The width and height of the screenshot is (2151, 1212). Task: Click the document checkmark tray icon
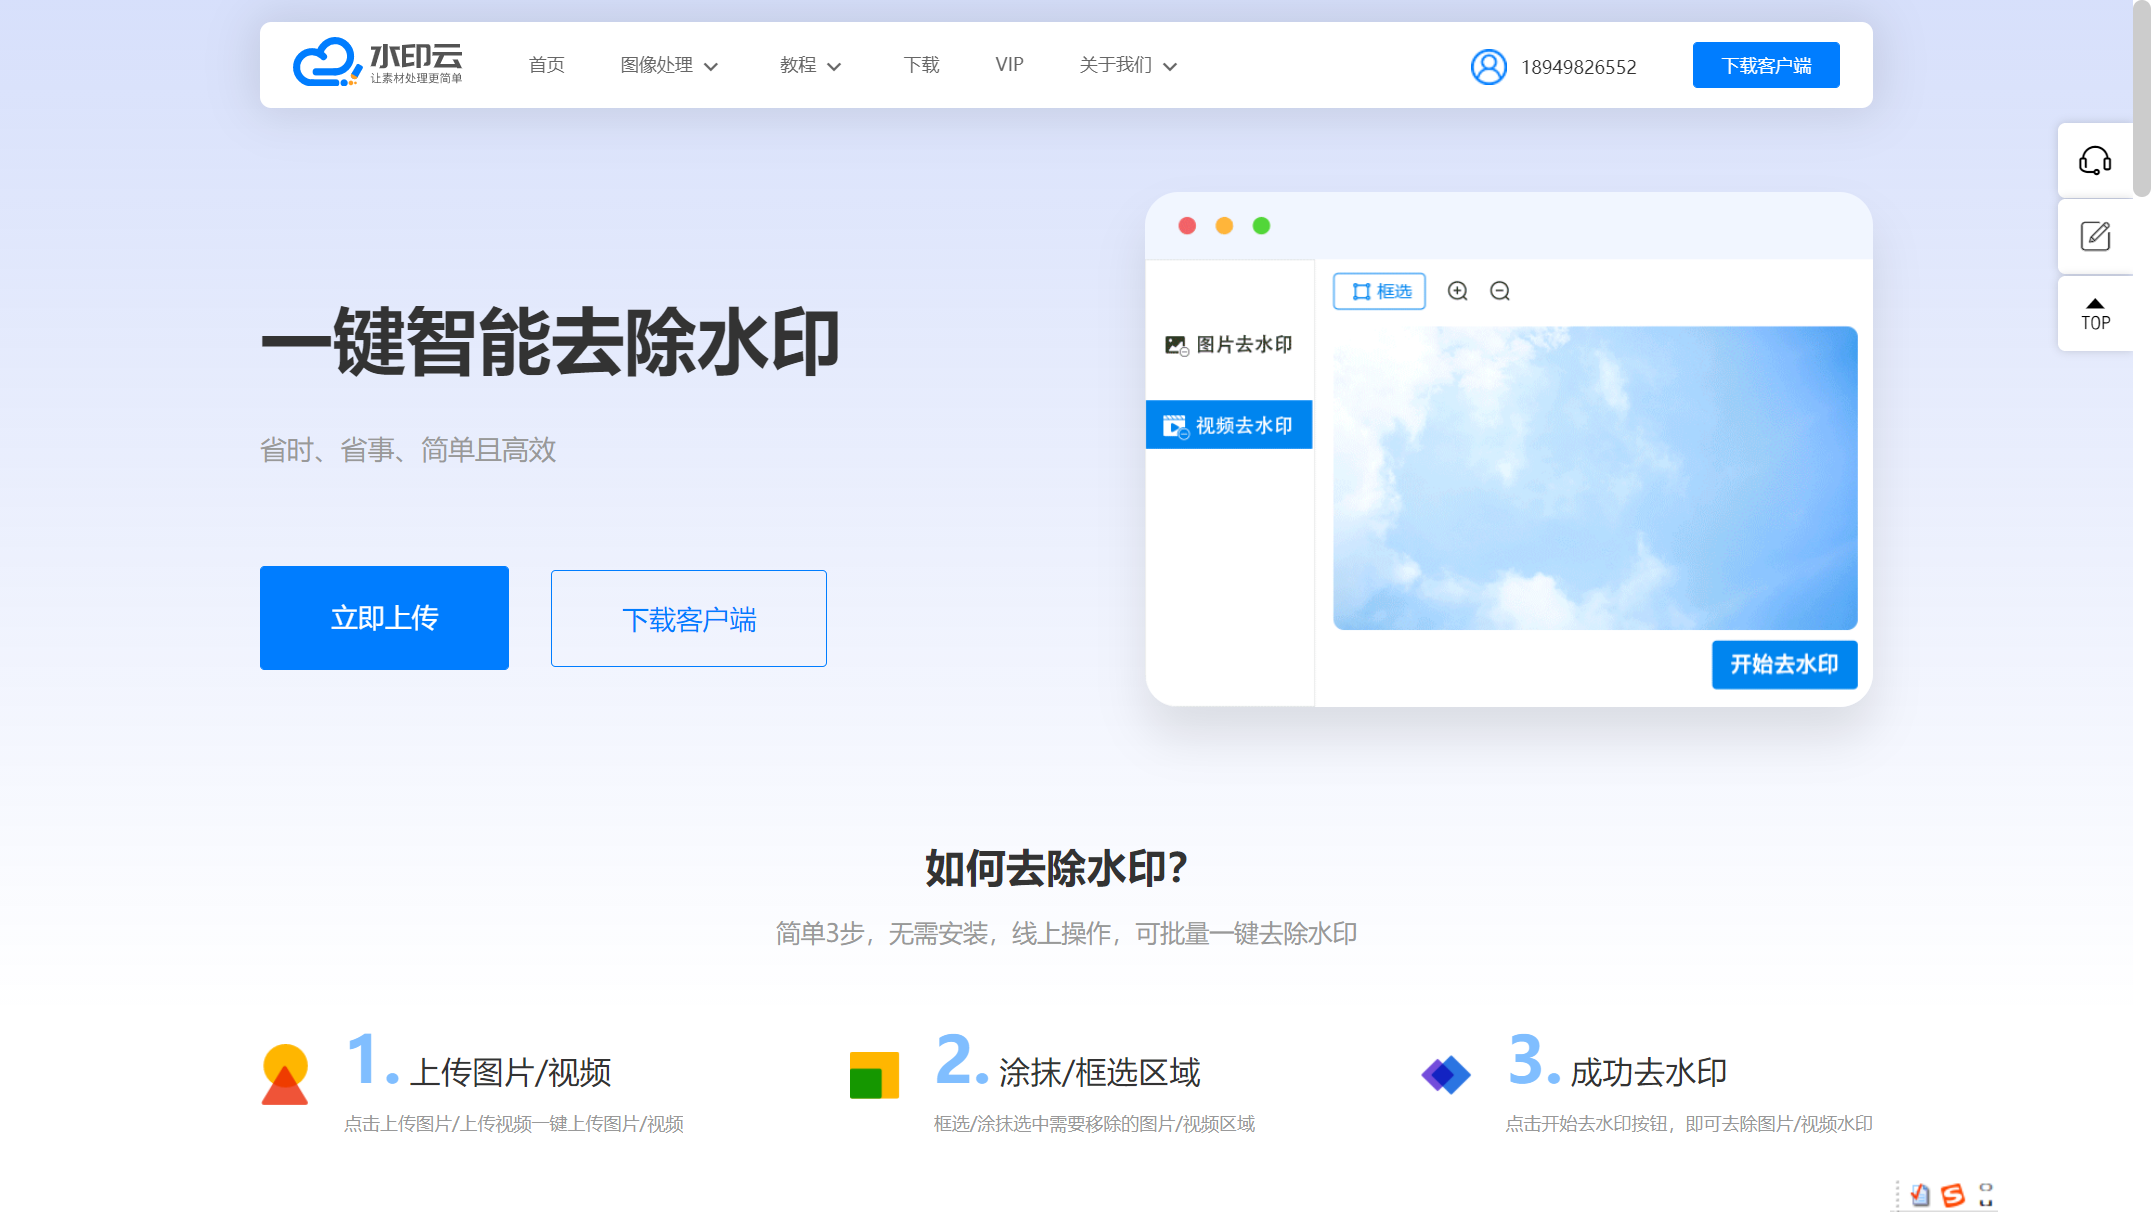pos(1920,1195)
